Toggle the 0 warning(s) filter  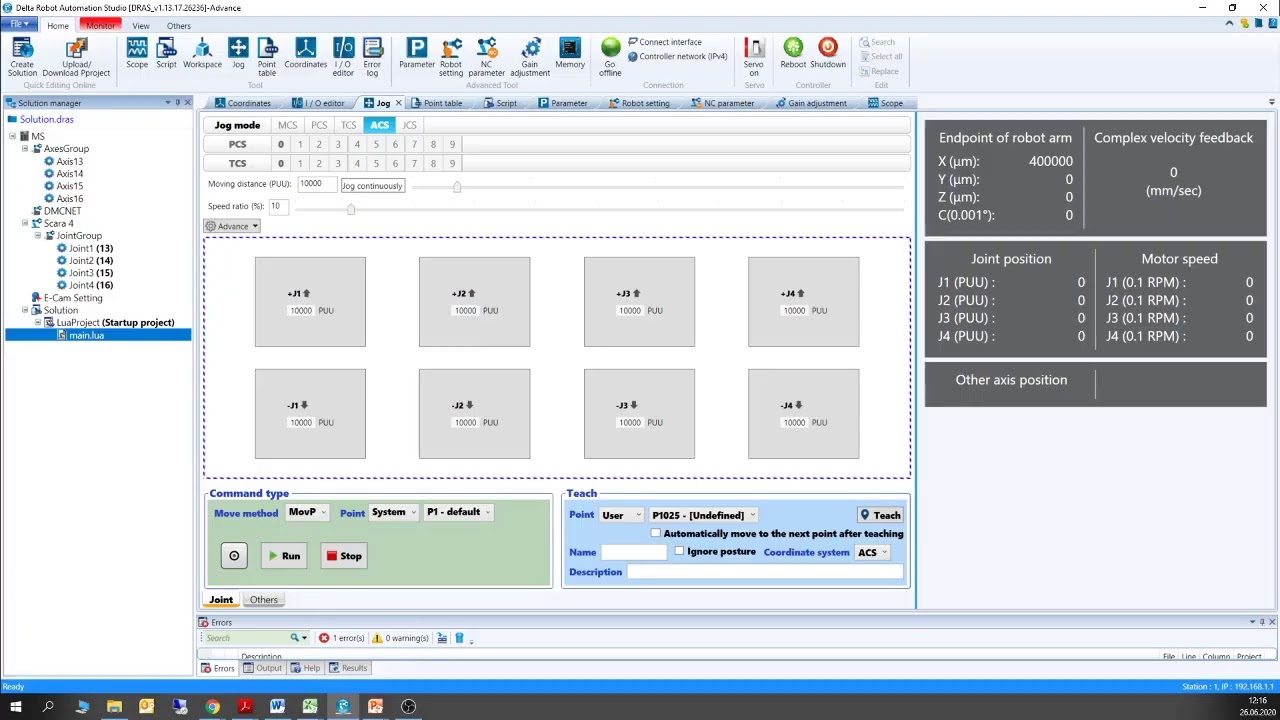pyautogui.click(x=400, y=638)
